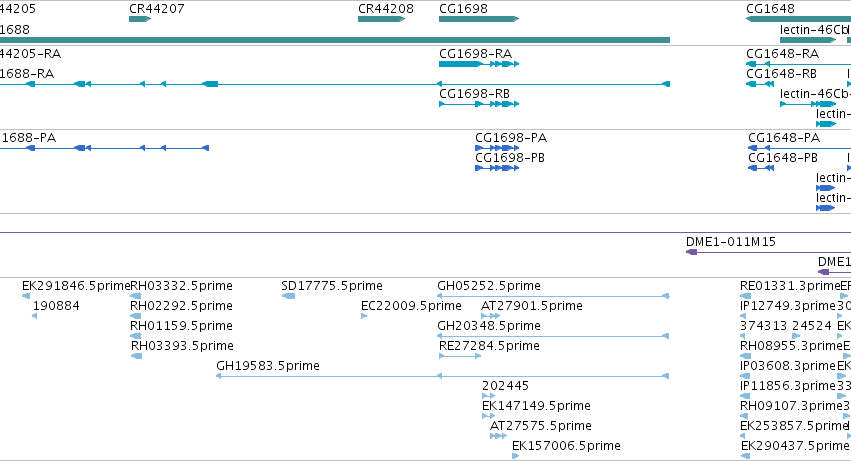Viewport: 851px width, 461px height.
Task: Click the SD17775.5prime EST marker
Action: (x=288, y=296)
